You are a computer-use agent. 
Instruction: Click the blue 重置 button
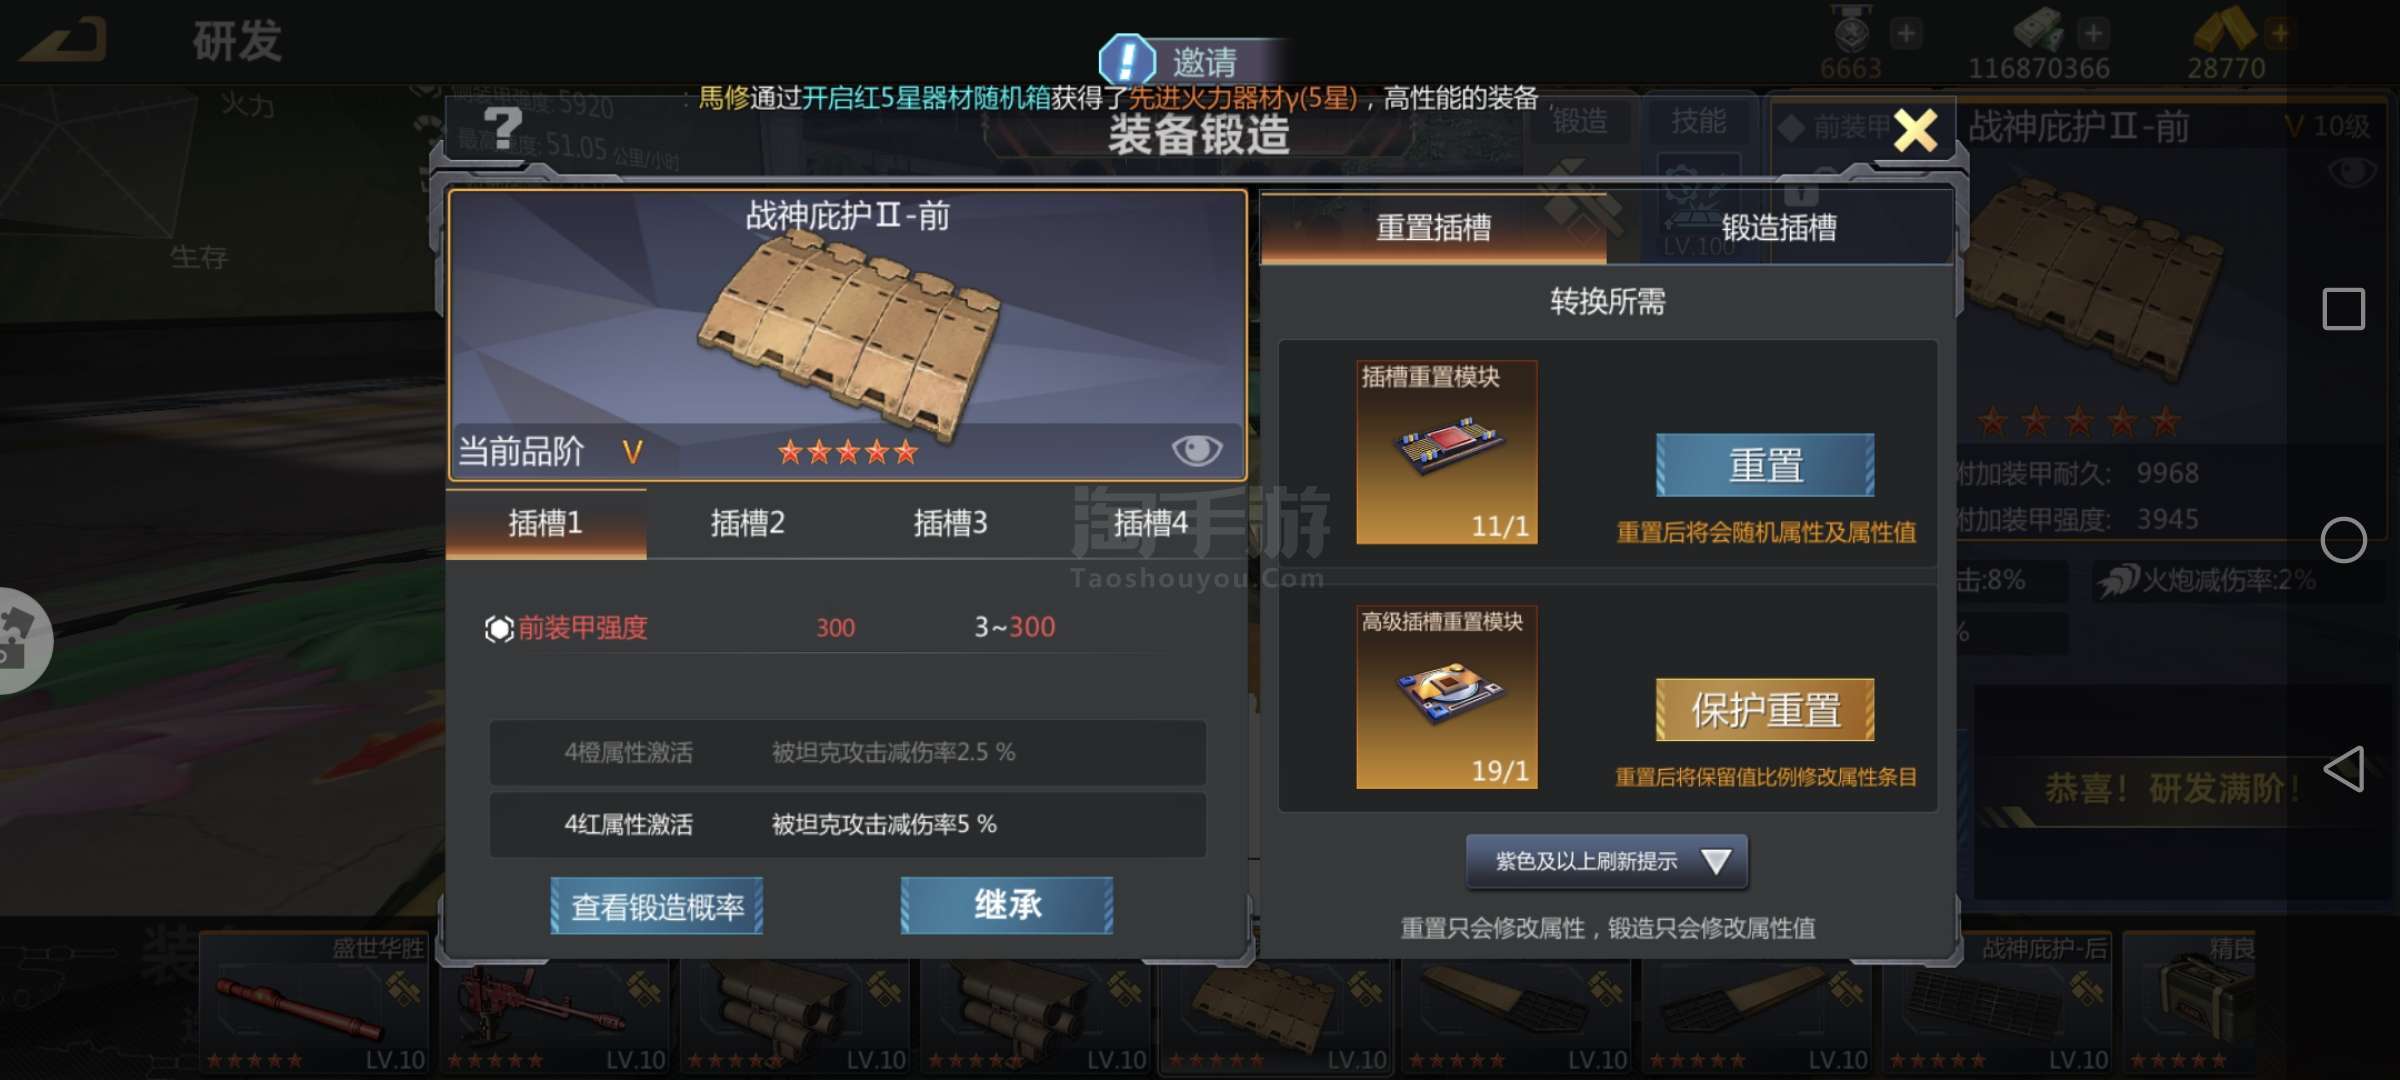click(x=1765, y=465)
